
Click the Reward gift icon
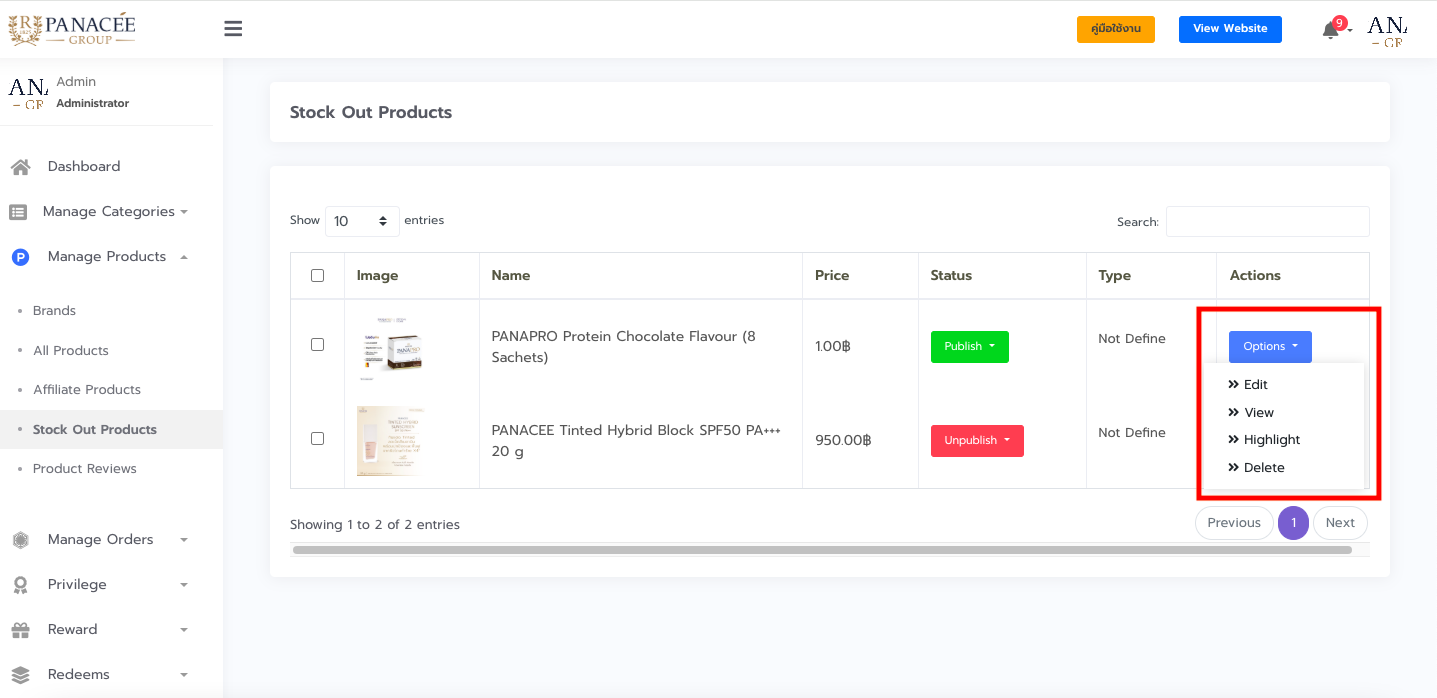(20, 630)
